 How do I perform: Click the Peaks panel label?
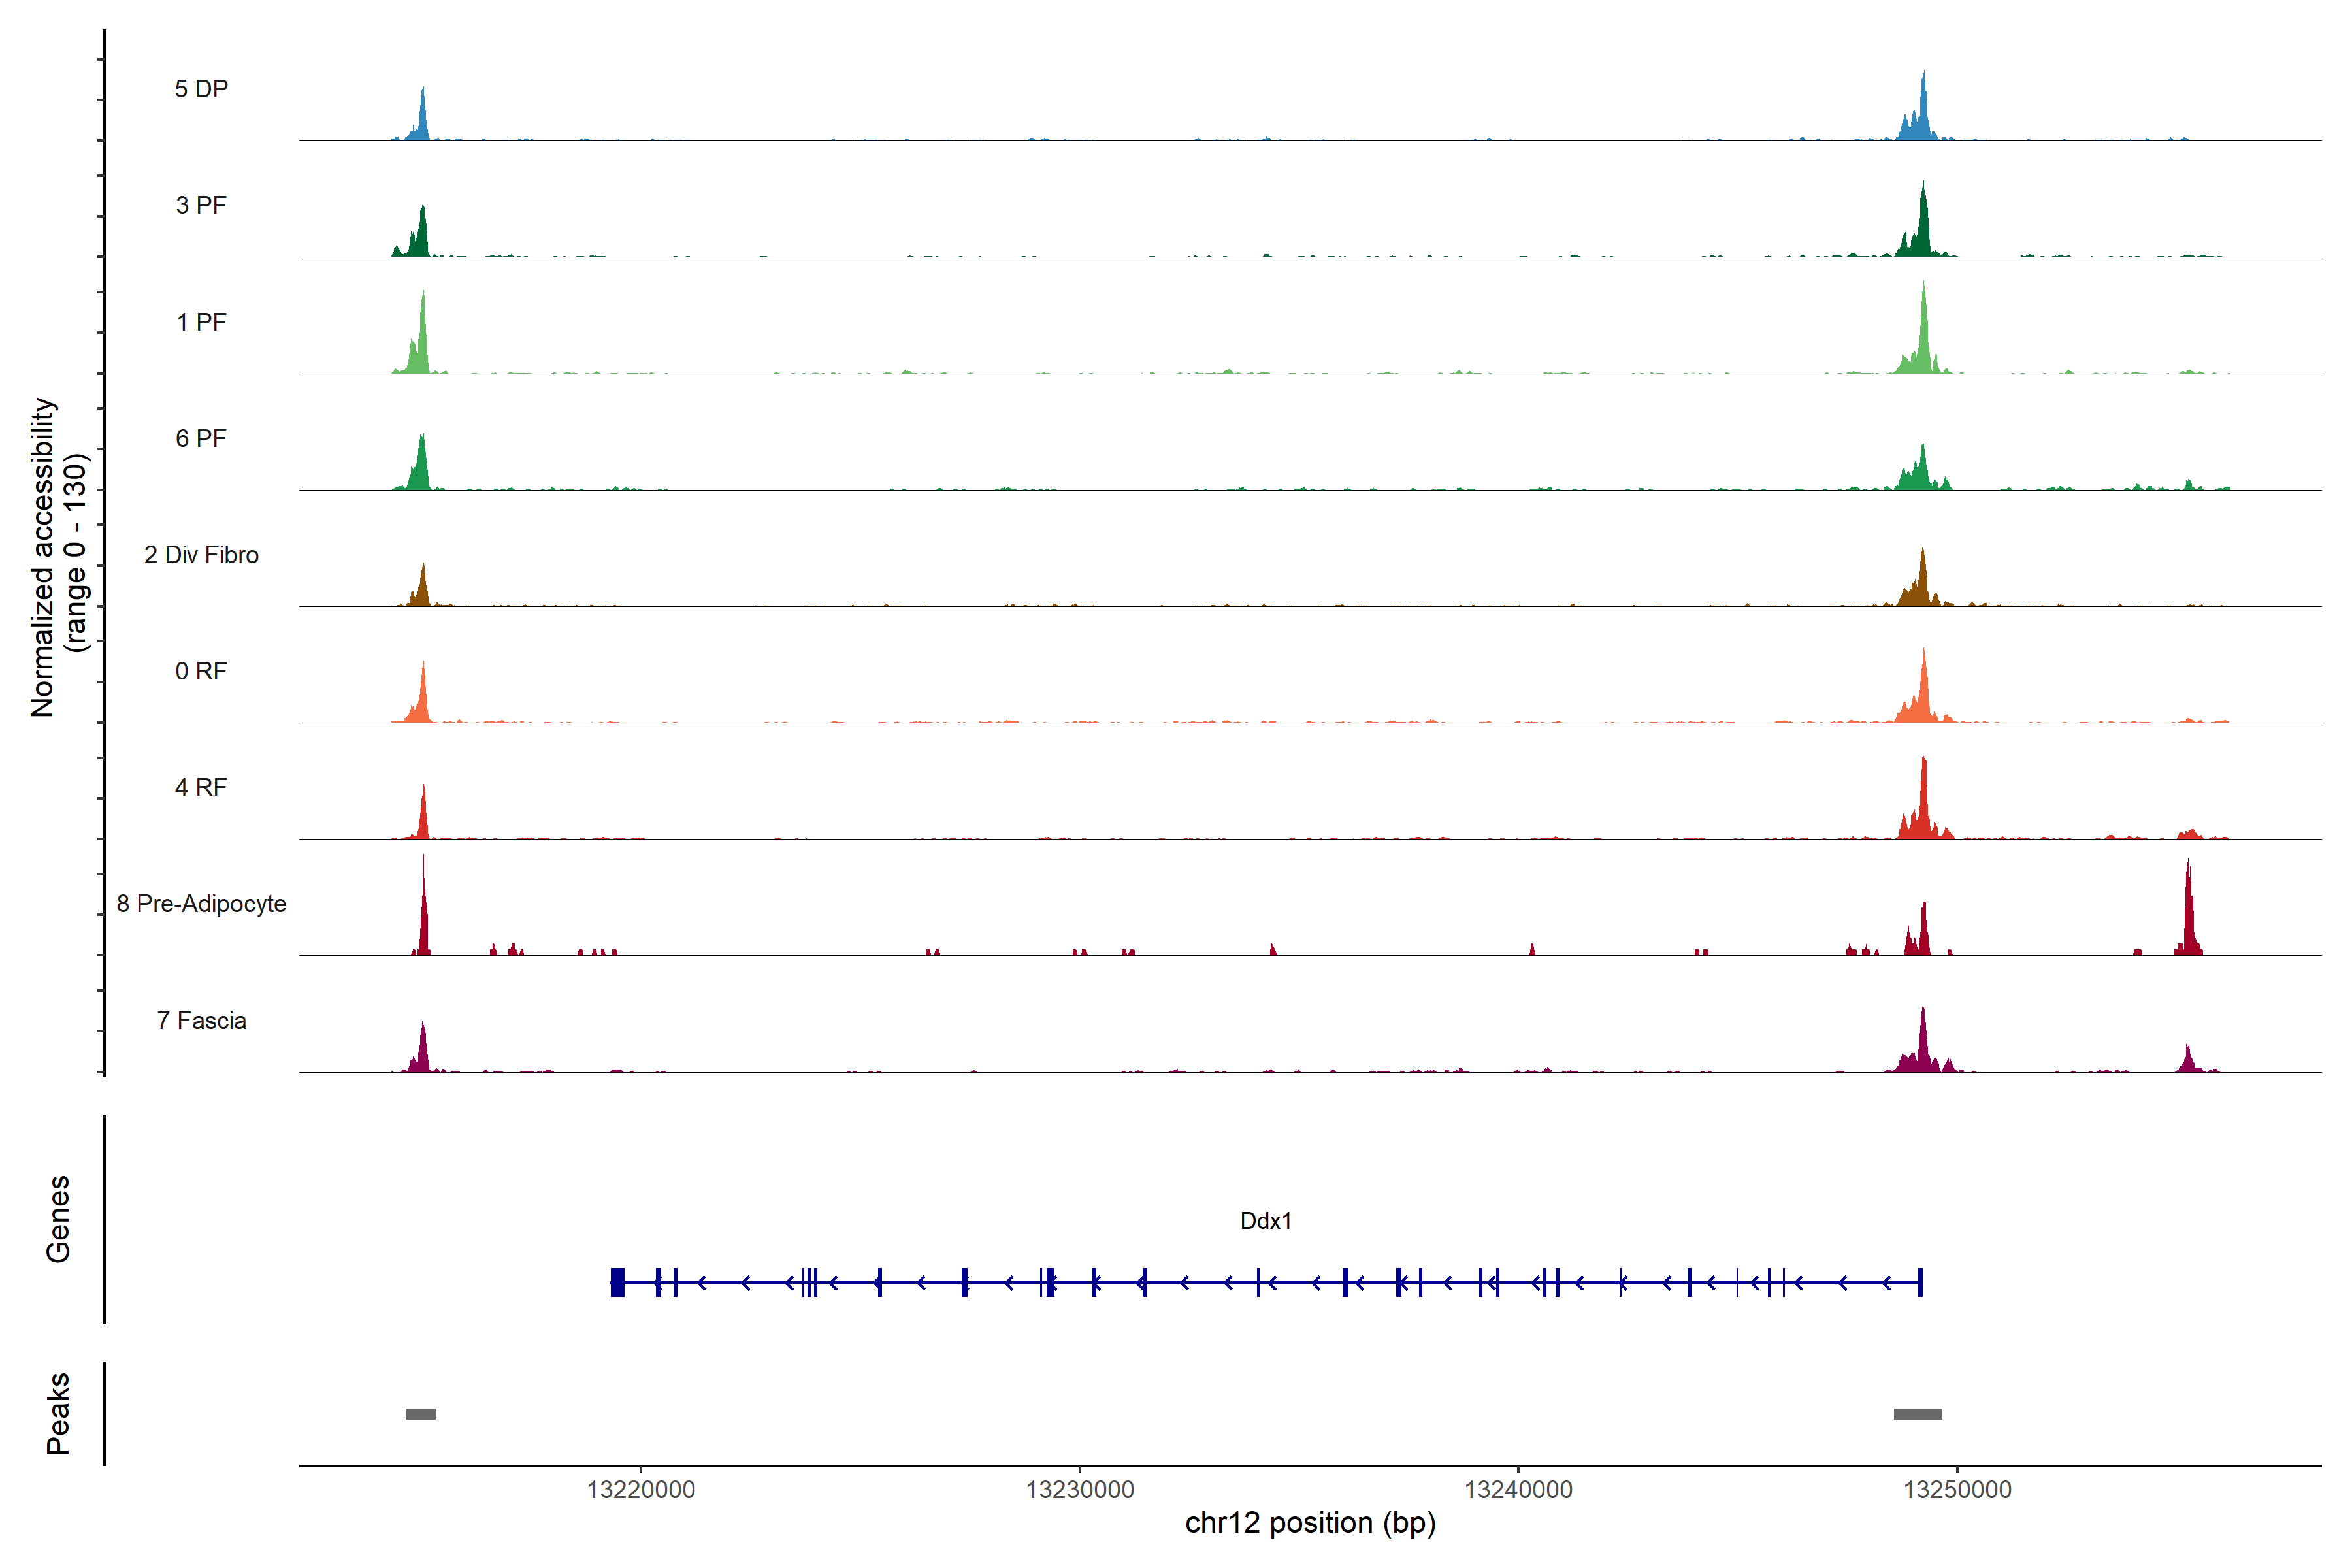click(58, 1413)
